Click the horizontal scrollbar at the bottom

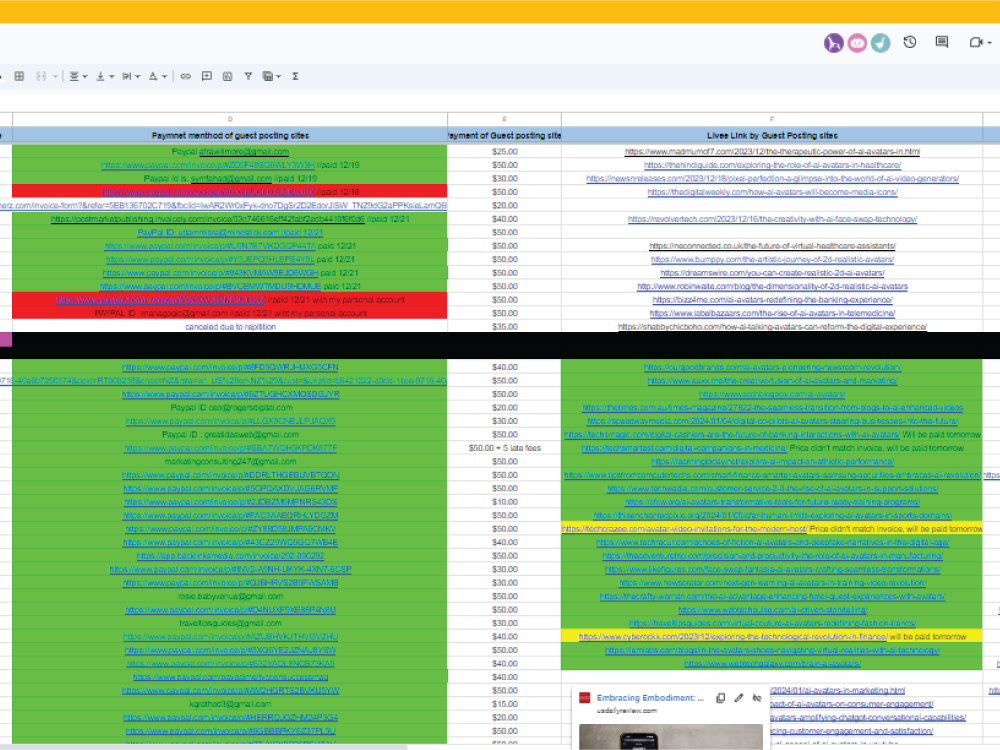(204, 747)
